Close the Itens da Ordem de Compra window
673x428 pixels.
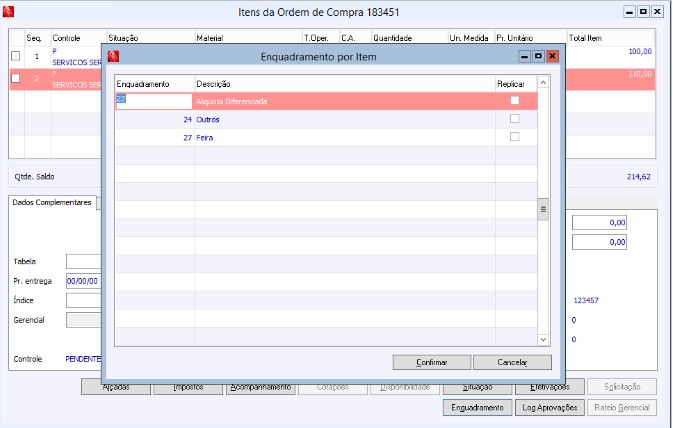[657, 12]
